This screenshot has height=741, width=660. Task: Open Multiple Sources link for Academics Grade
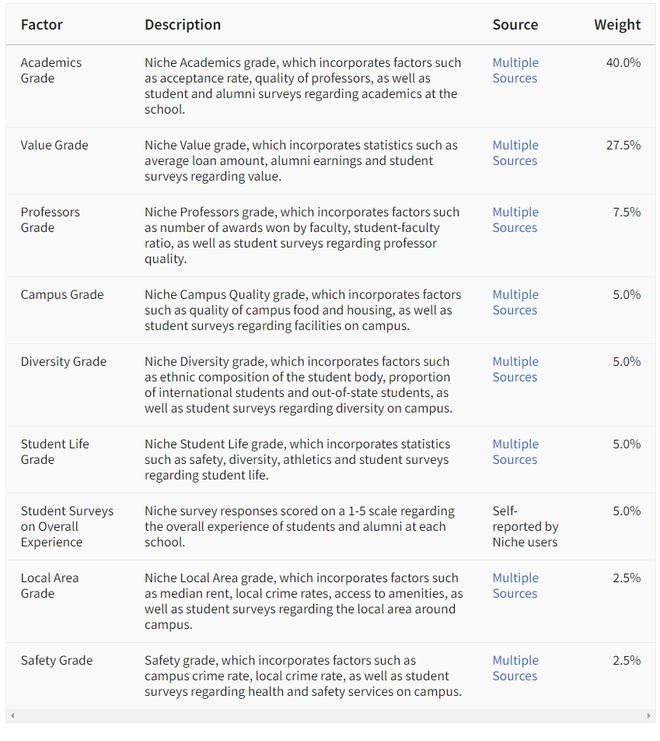515,70
